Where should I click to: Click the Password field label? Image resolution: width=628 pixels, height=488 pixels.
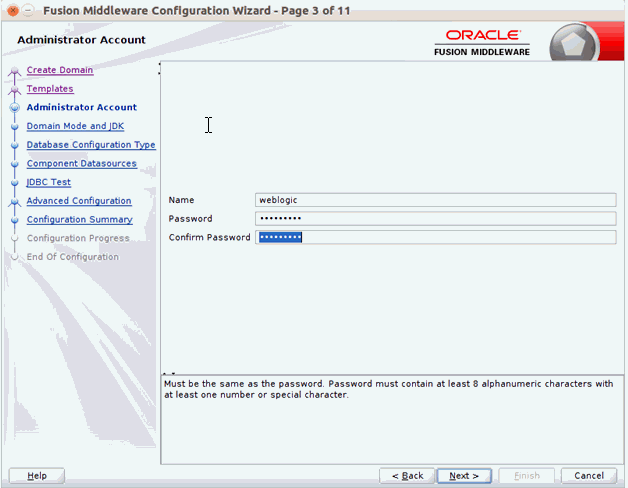point(190,219)
